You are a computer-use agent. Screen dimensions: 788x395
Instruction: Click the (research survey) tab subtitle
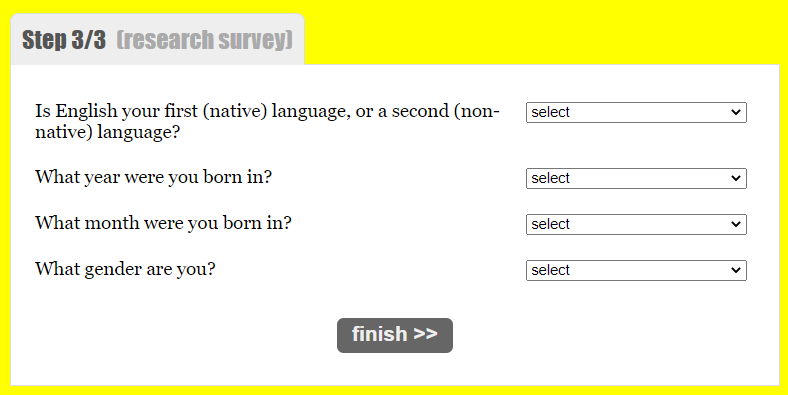(x=205, y=40)
